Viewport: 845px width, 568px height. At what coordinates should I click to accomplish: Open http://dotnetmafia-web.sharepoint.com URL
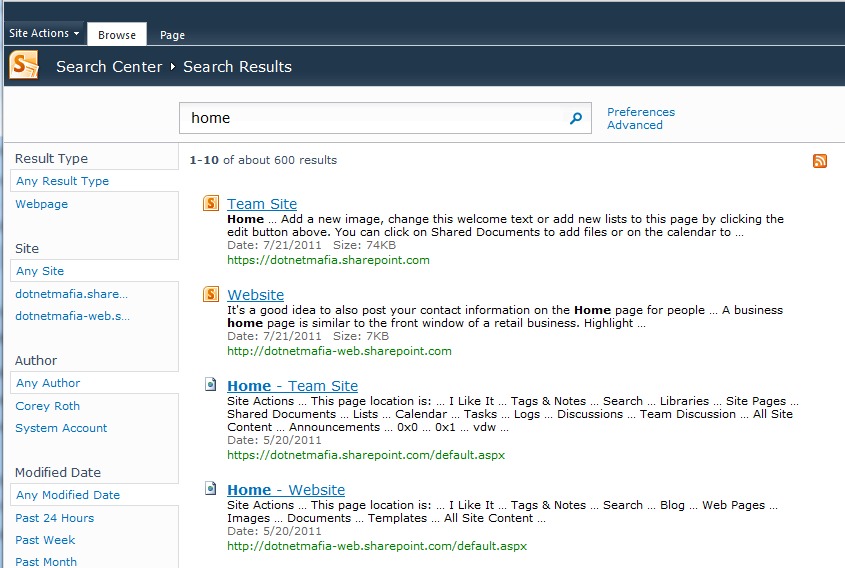(340, 351)
